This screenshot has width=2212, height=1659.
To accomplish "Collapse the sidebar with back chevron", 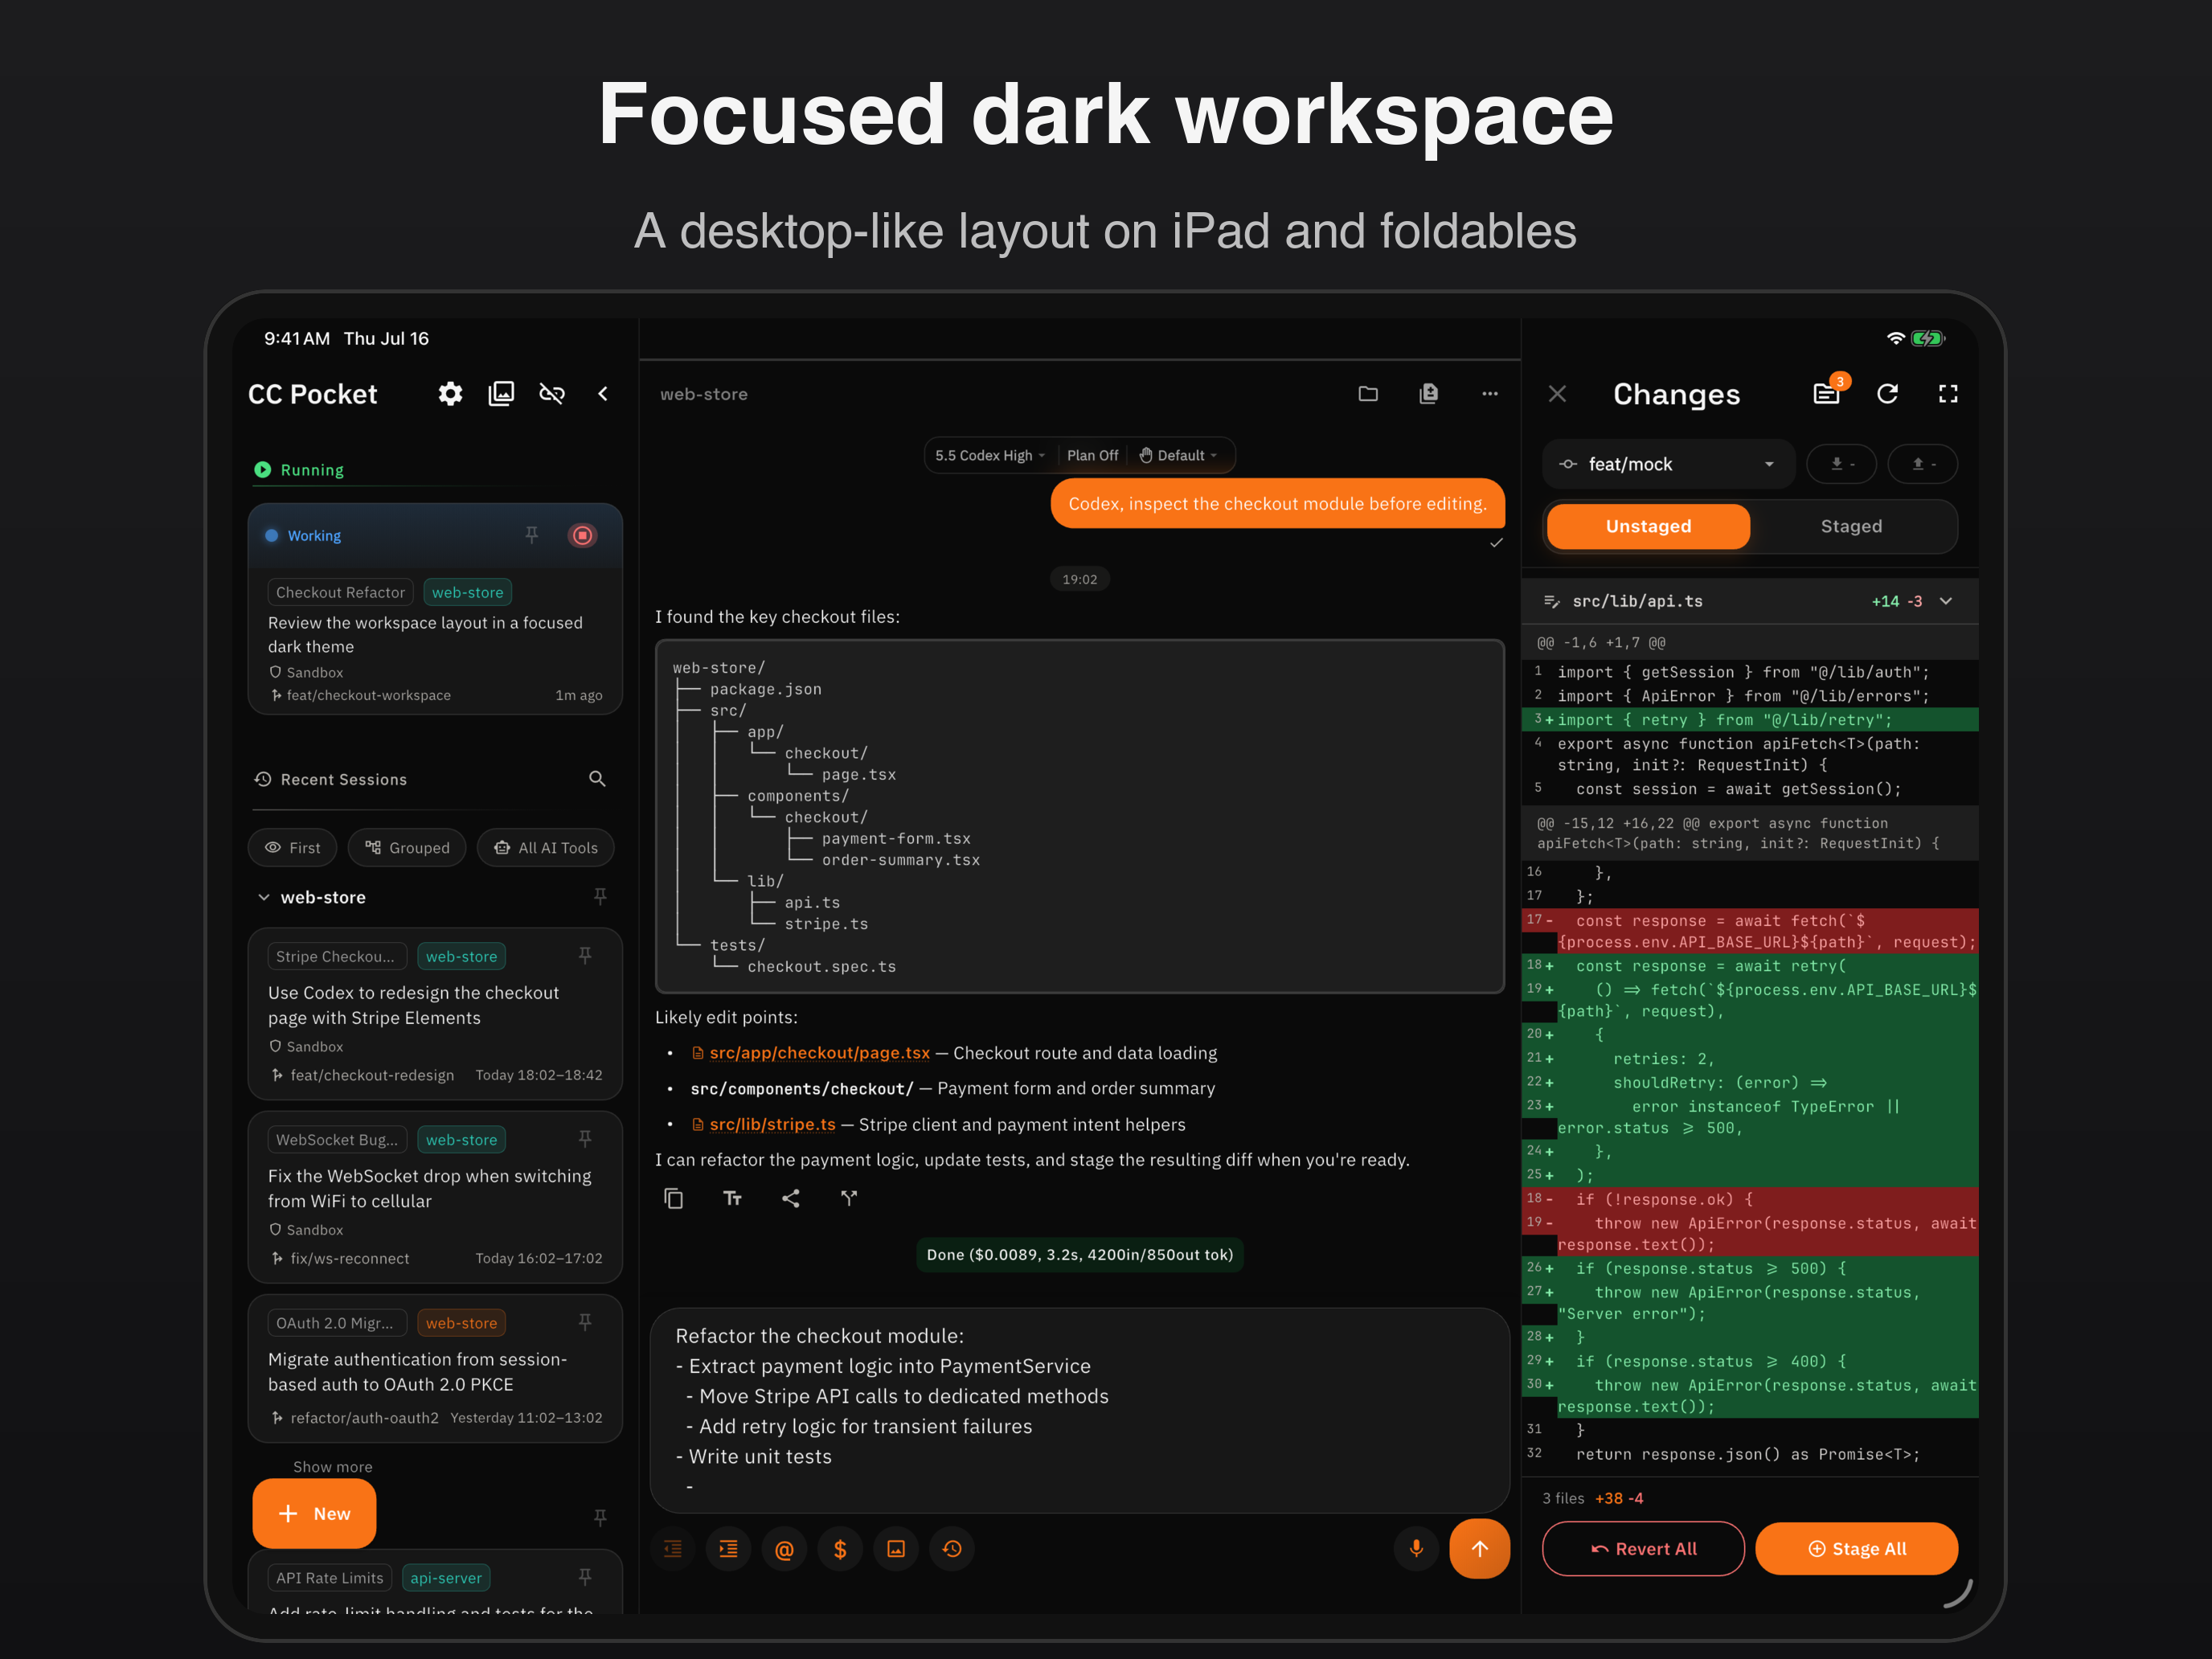I will point(603,394).
